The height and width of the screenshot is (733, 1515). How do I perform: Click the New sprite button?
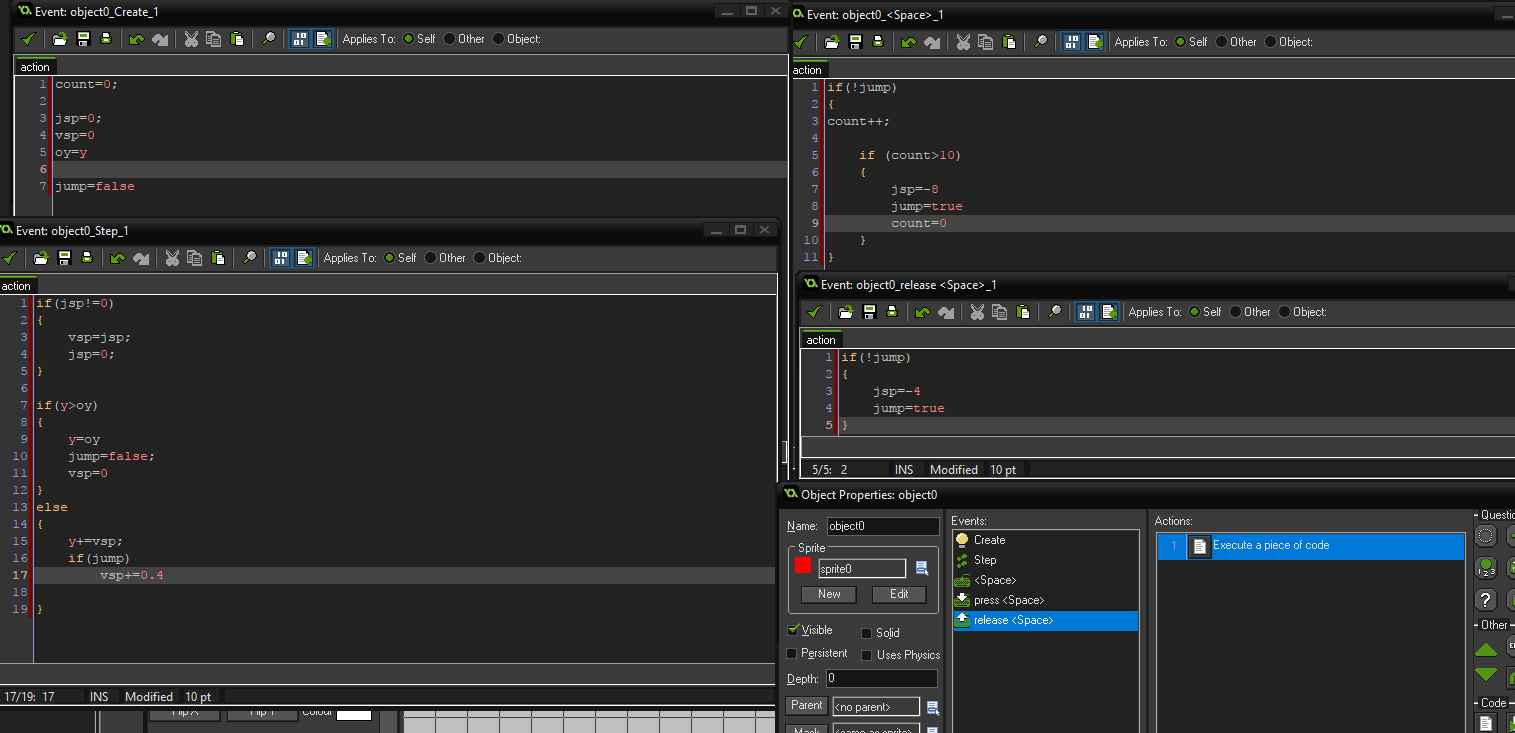pyautogui.click(x=829, y=594)
